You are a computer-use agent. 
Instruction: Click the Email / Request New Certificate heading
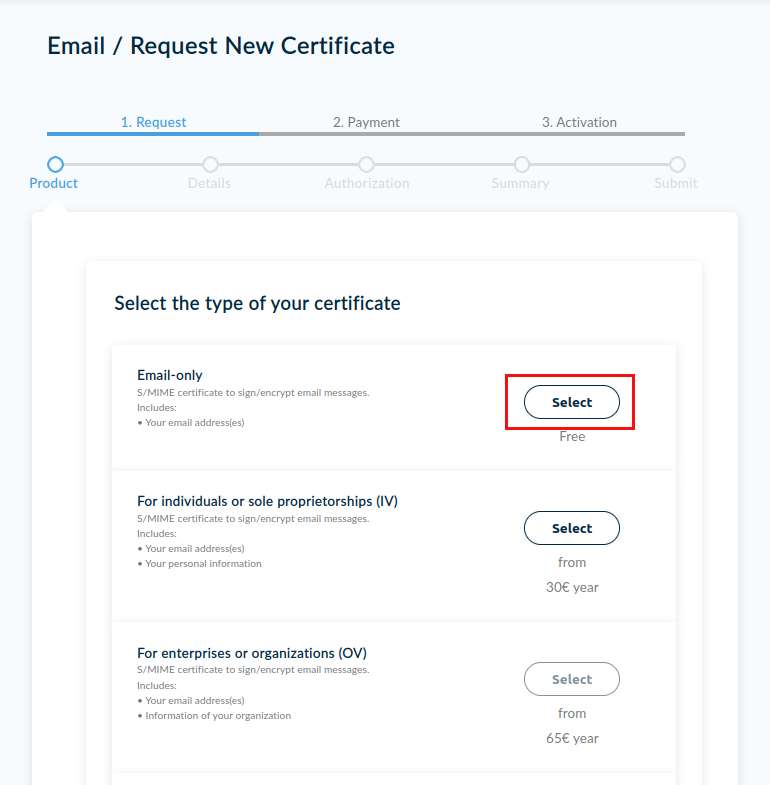click(221, 46)
